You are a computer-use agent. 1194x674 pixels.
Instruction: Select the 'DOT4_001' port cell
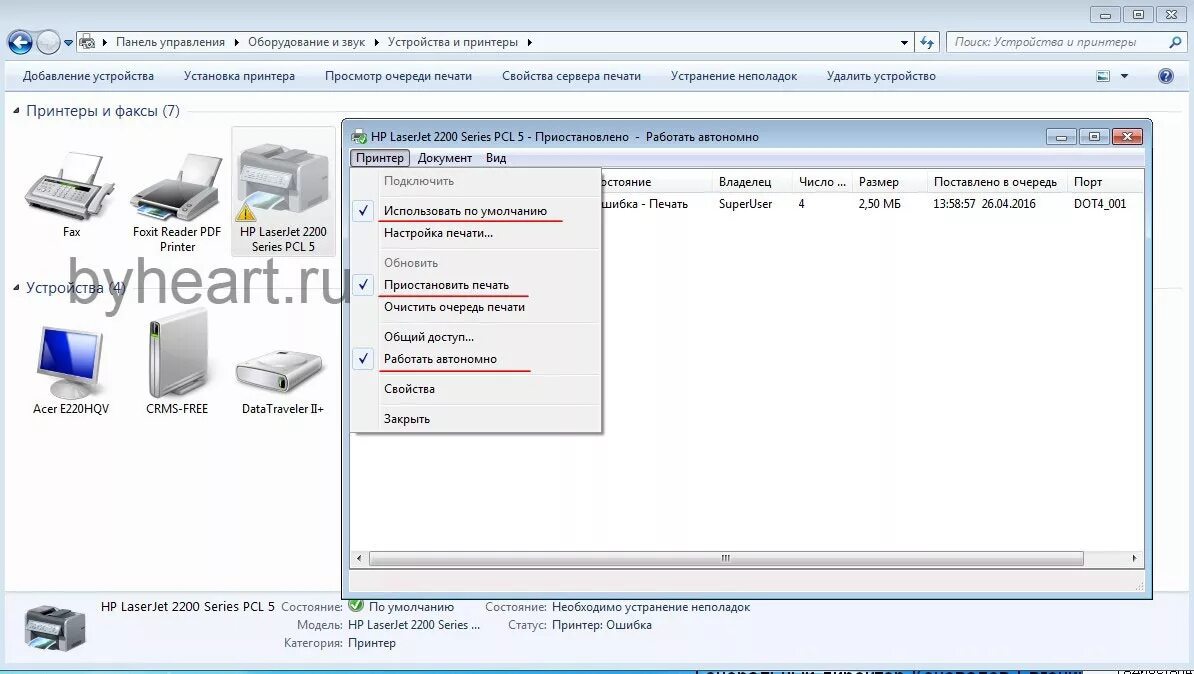(x=1100, y=204)
